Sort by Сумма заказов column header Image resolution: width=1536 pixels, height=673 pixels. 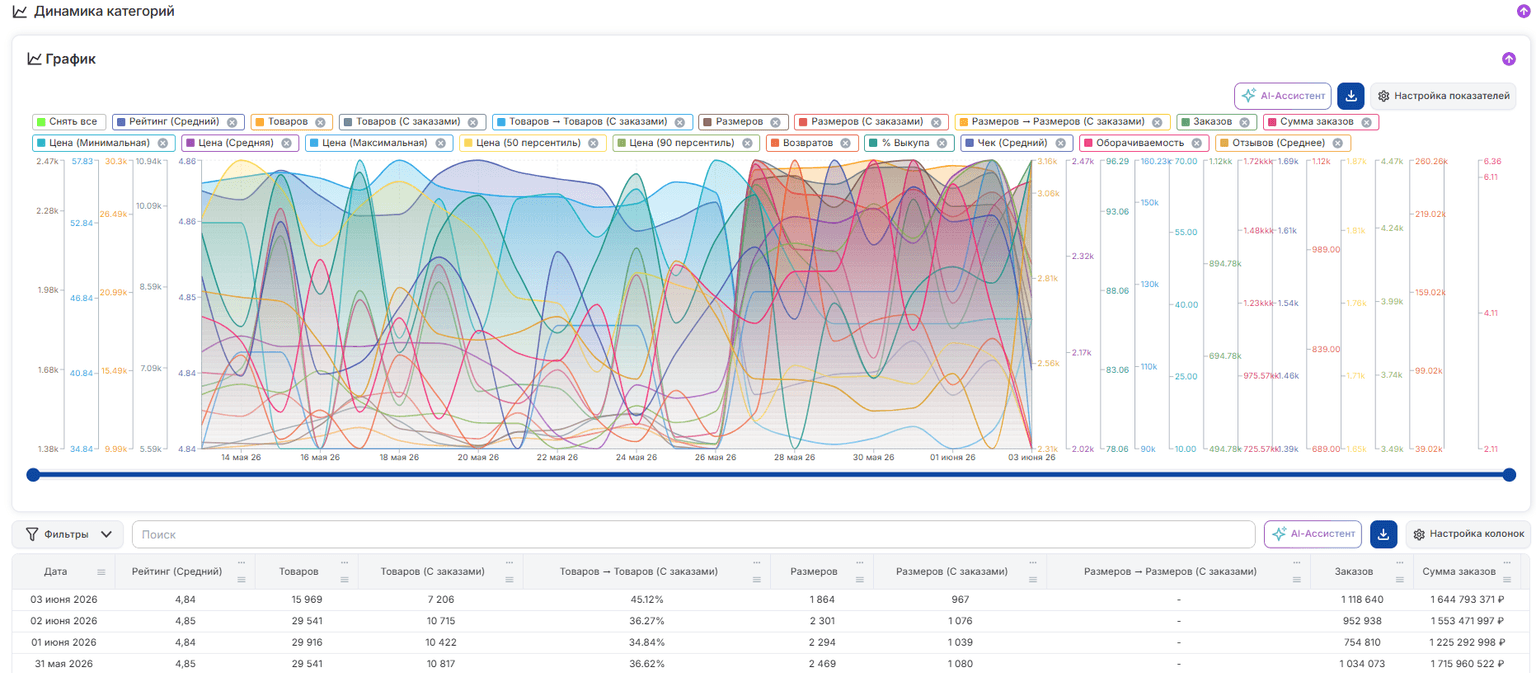coord(1459,572)
